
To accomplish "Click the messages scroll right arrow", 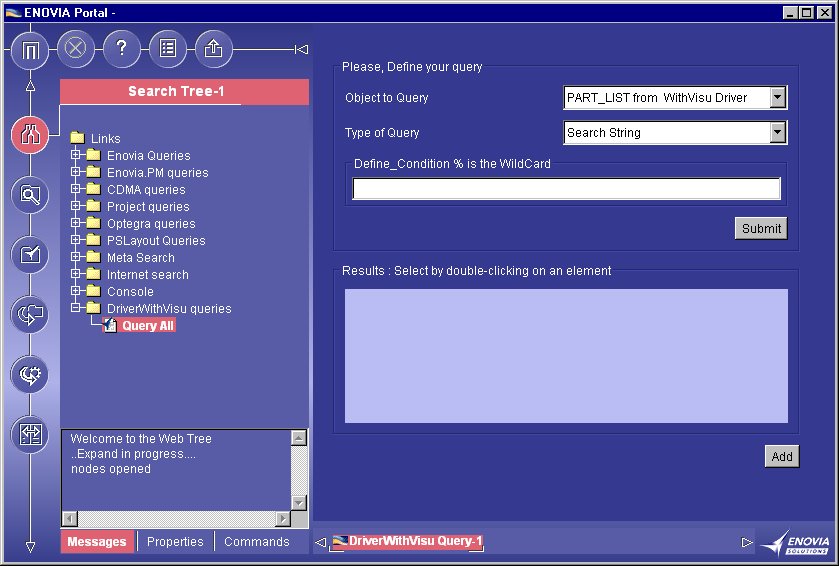I will [x=283, y=518].
